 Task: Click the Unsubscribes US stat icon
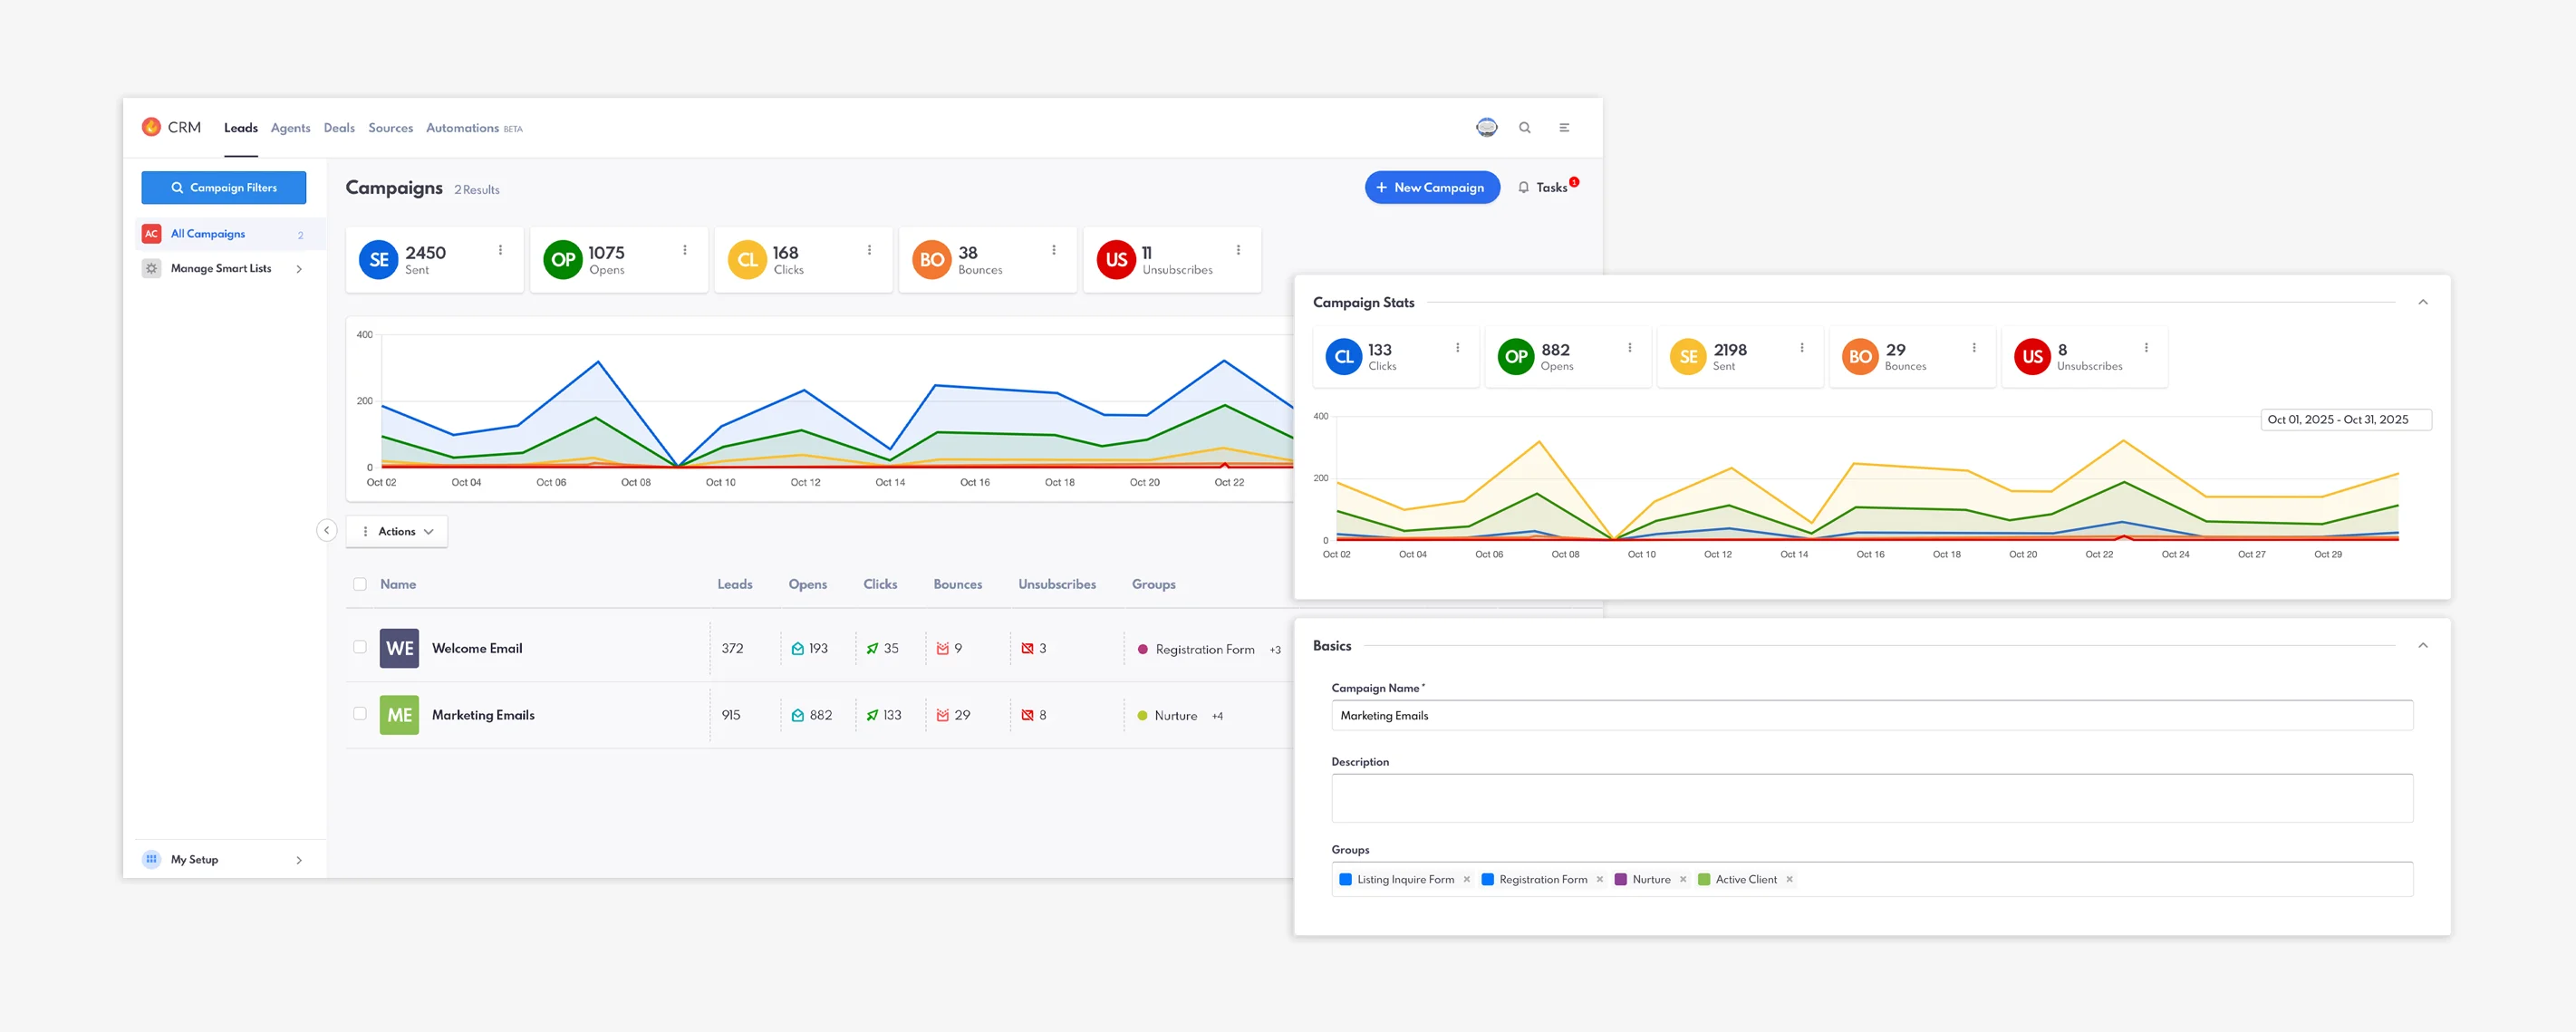coord(1116,260)
